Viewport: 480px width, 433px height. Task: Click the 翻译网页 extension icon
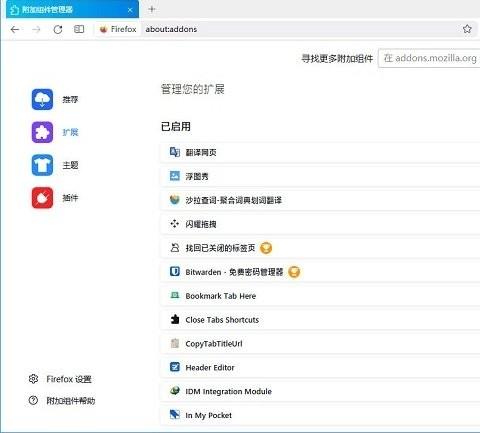pos(175,152)
